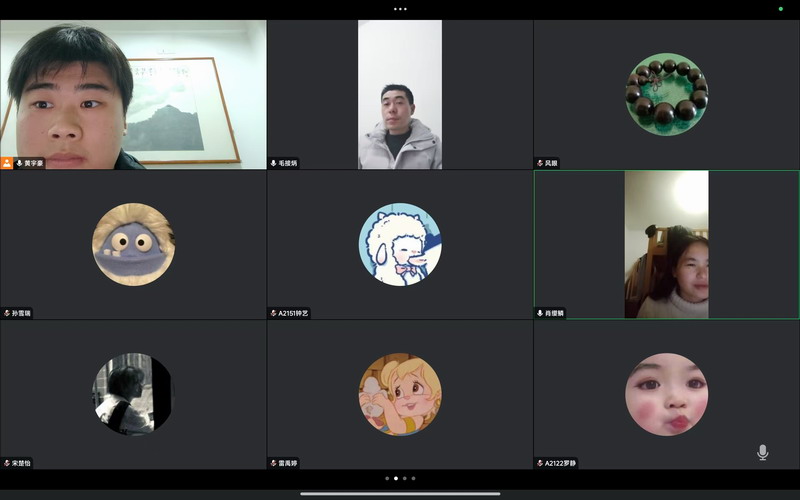
Task: Click the mic icon beside A2122罗静
Action: pyautogui.click(x=540, y=463)
